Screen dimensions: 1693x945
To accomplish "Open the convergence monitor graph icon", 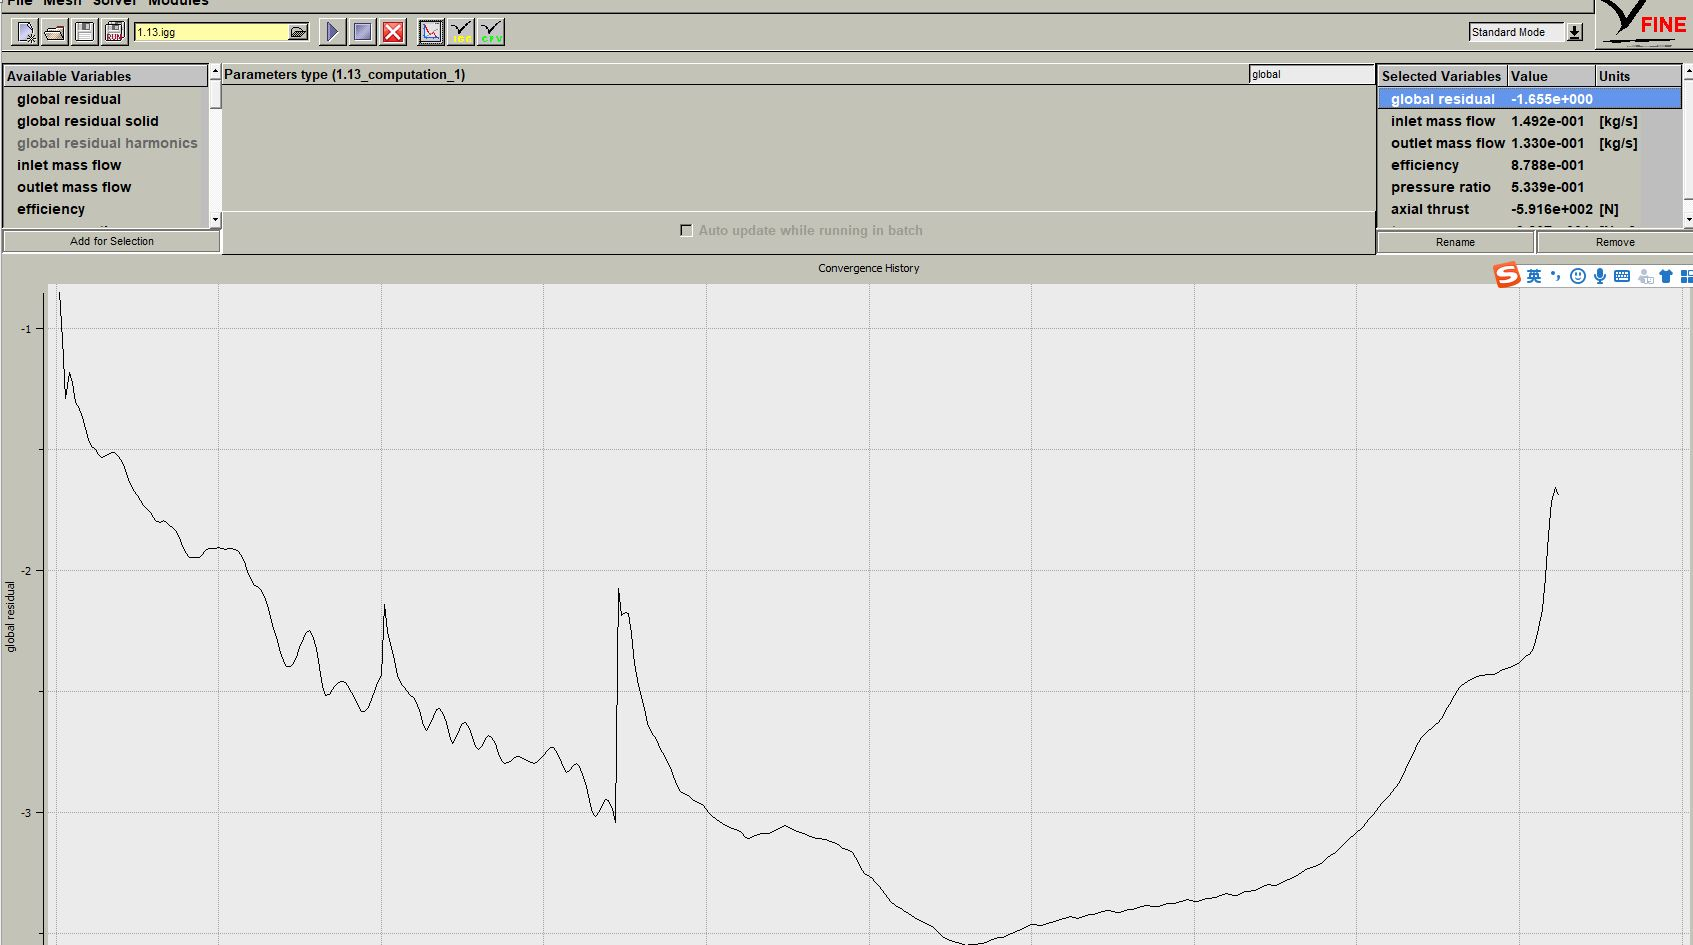I will point(431,32).
